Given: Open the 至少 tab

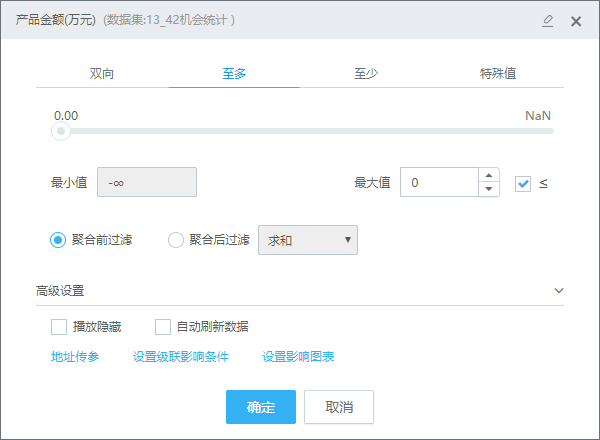Looking at the screenshot, I should (366, 73).
